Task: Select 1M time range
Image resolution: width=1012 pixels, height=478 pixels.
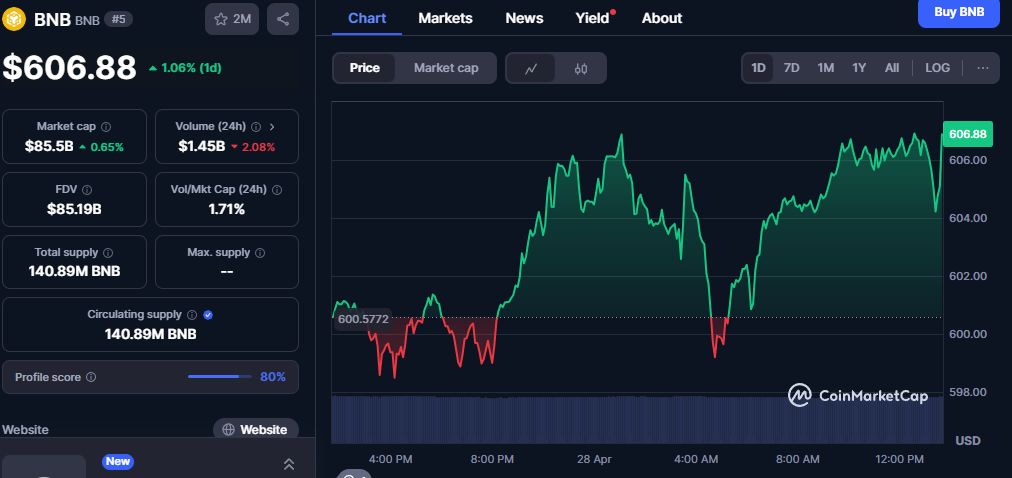Action: point(825,68)
